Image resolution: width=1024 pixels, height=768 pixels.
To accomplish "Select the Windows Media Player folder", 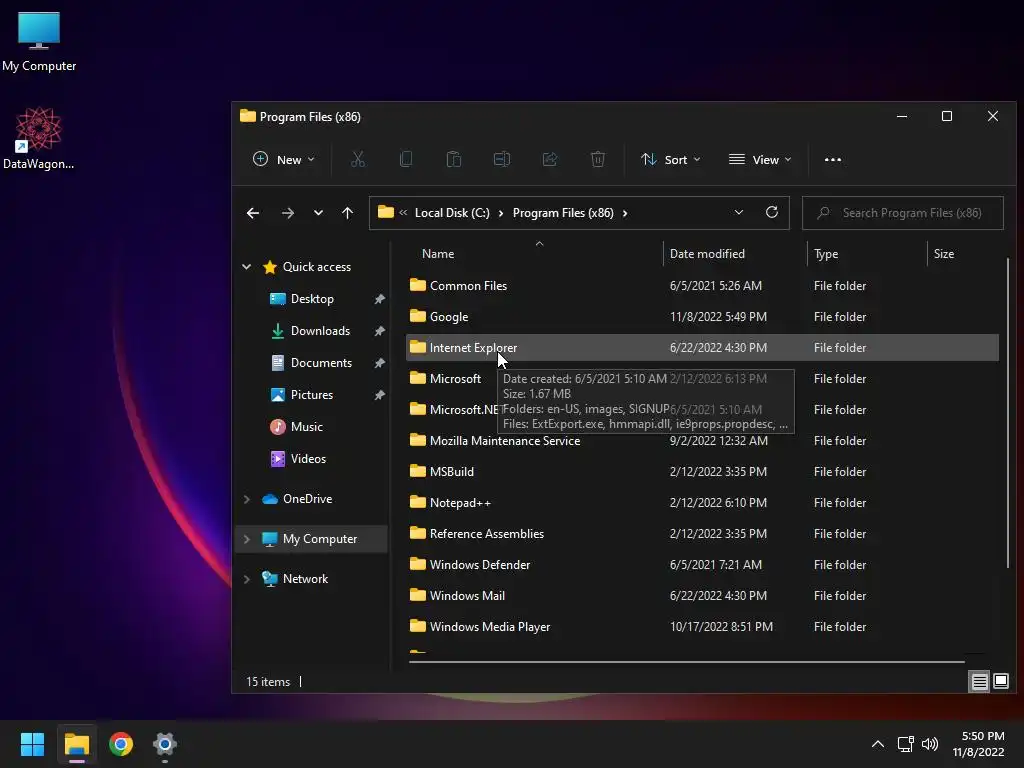I will (x=702, y=627).
